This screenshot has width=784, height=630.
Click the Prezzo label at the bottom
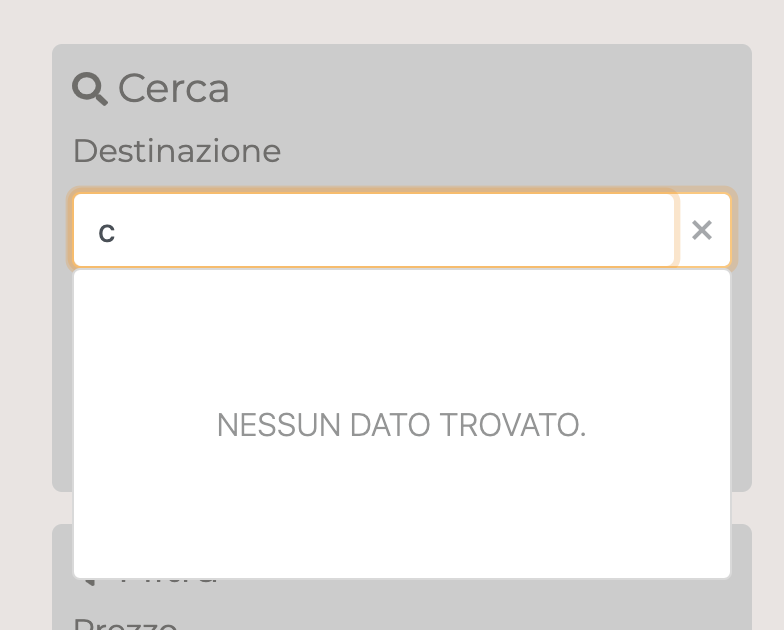[126, 622]
